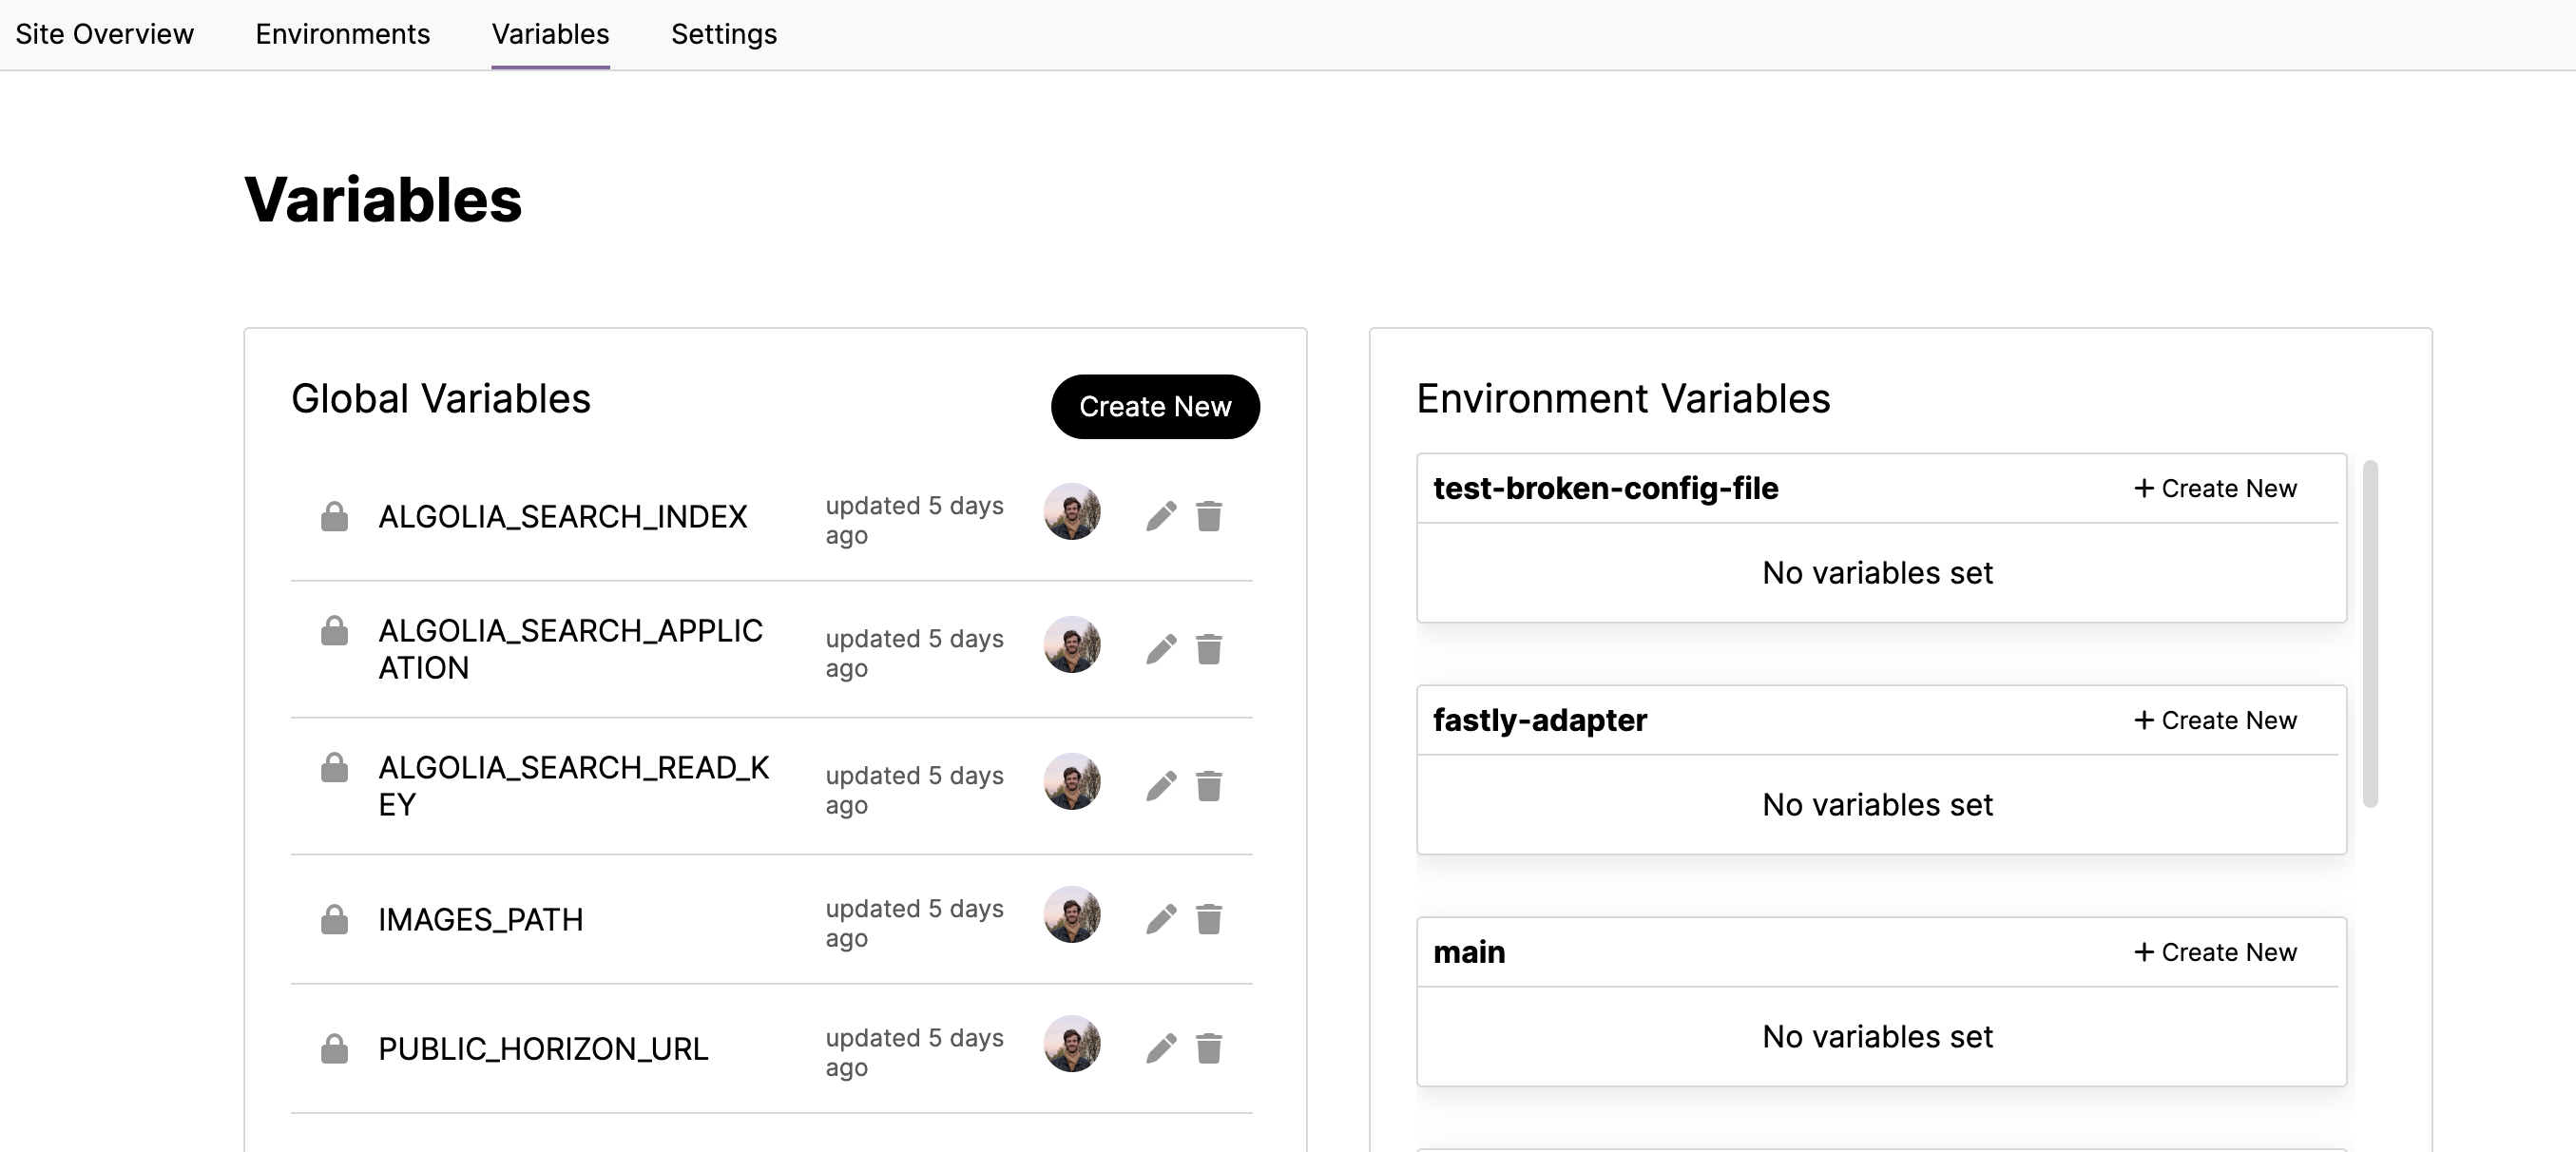The height and width of the screenshot is (1152, 2576).
Task: Click 'updated 5 days ago' for PUBLIC_HORIZON_URL
Action: 915,1052
